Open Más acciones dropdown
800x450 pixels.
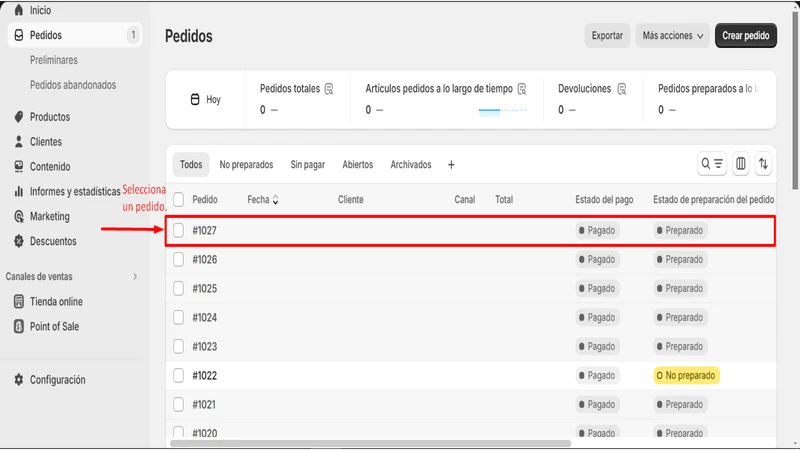pyautogui.click(x=672, y=36)
